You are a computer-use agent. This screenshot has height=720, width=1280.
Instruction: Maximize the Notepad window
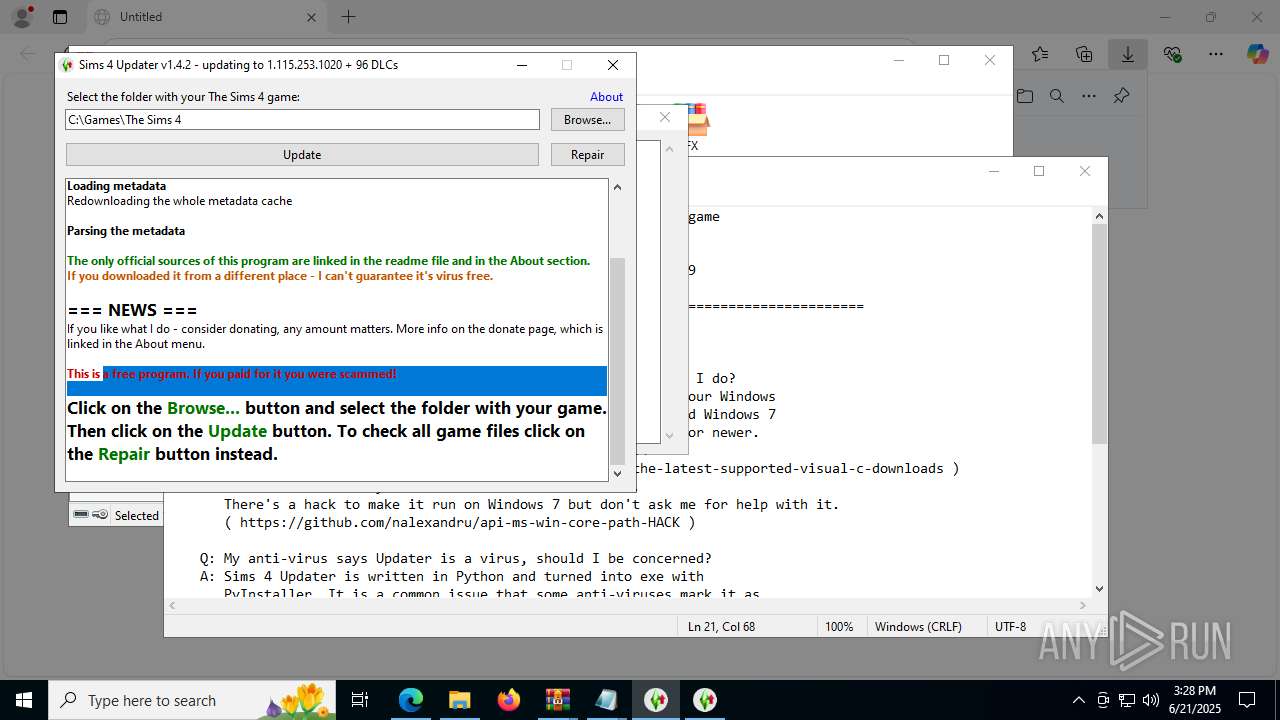1039,171
